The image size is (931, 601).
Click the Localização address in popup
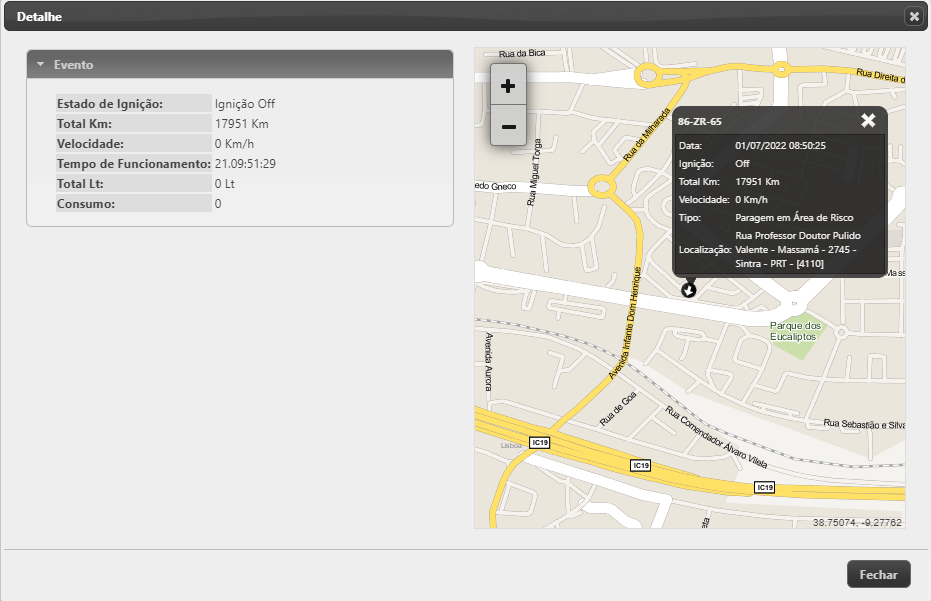click(x=798, y=249)
